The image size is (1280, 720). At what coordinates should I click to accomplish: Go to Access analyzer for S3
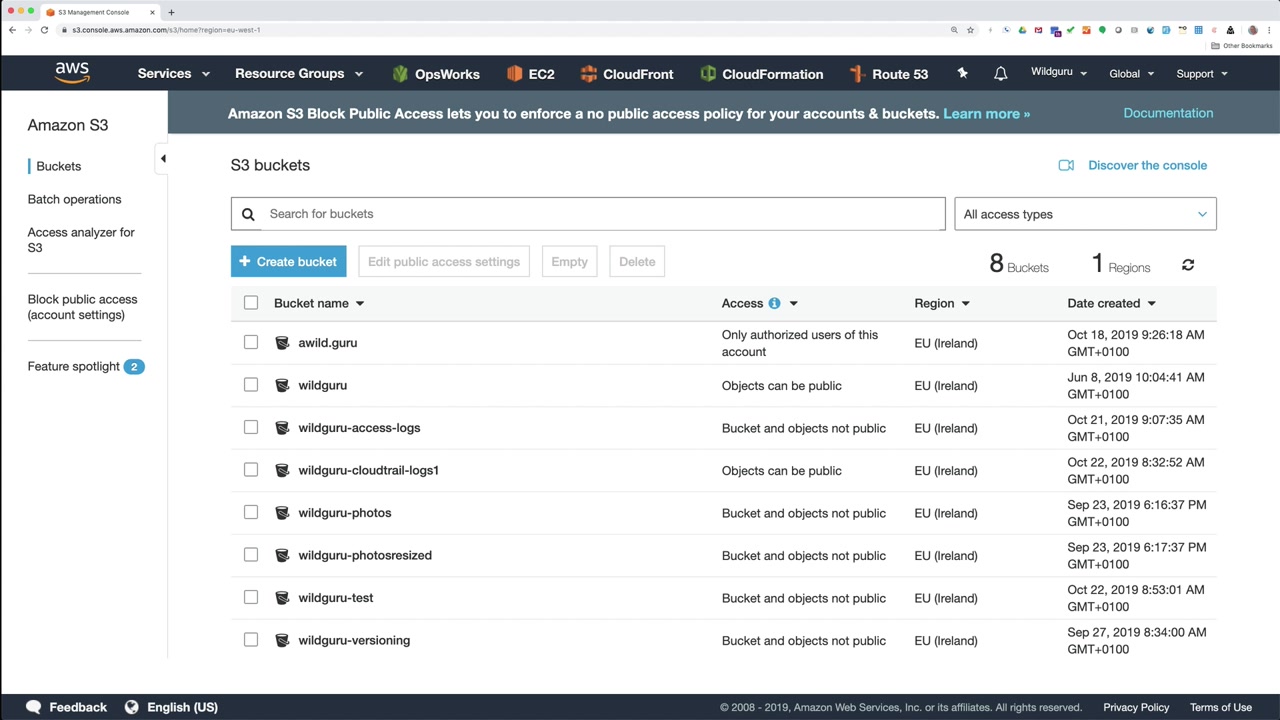pos(80,240)
